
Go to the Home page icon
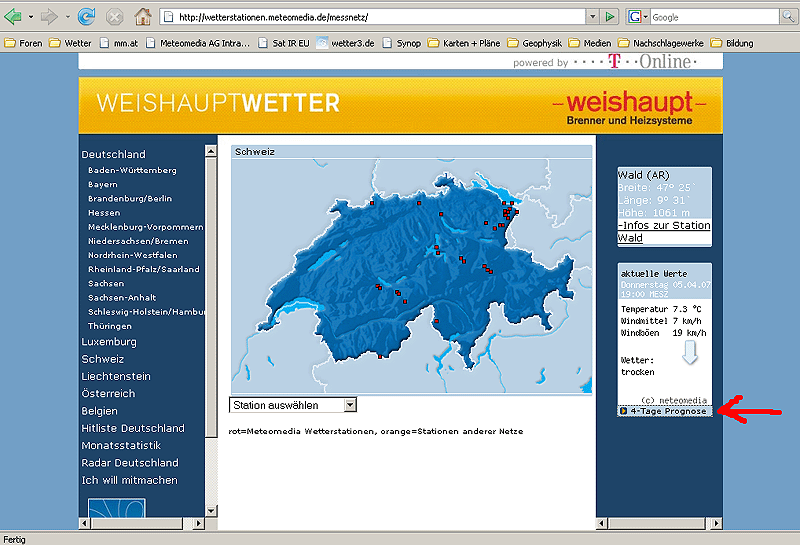tap(142, 17)
